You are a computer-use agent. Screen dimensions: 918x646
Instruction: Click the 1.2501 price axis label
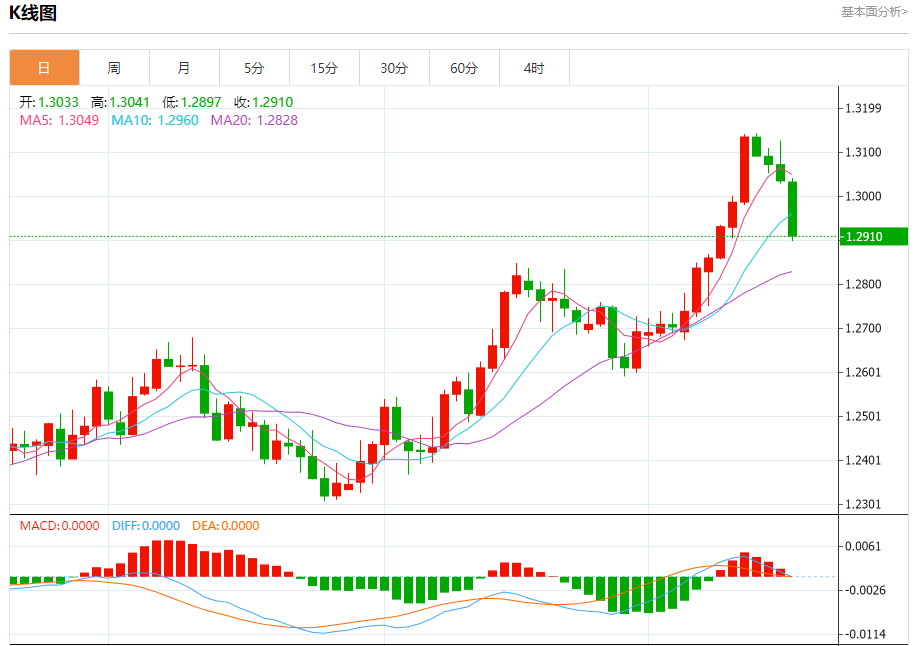863,416
